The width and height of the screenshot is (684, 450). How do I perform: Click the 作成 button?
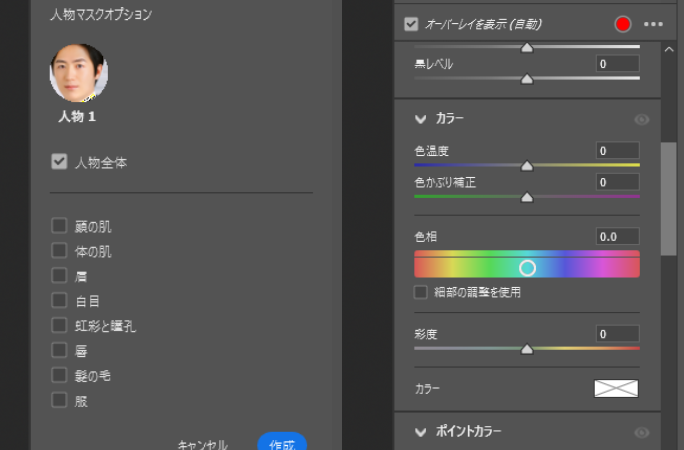coord(282,443)
